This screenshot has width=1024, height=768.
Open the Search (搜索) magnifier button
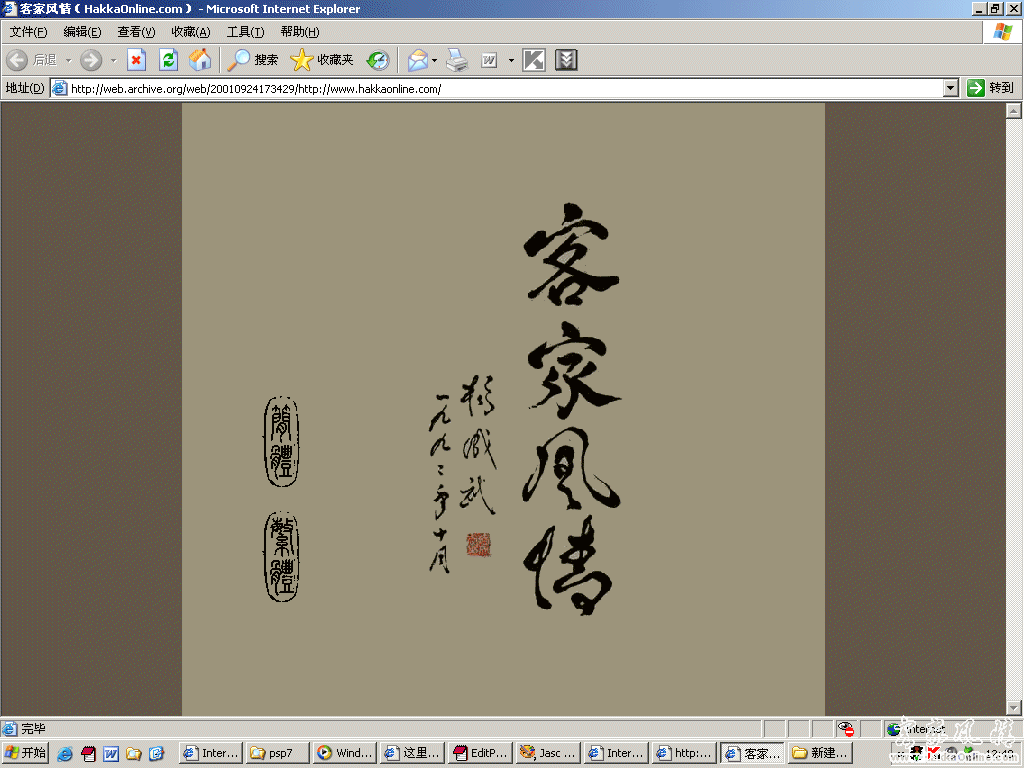(253, 60)
